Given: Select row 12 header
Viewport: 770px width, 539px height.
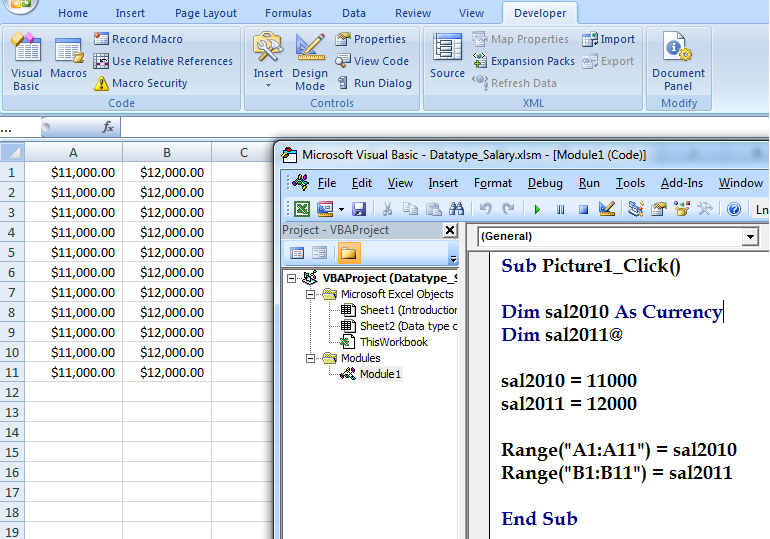Looking at the screenshot, I should 12,393.
